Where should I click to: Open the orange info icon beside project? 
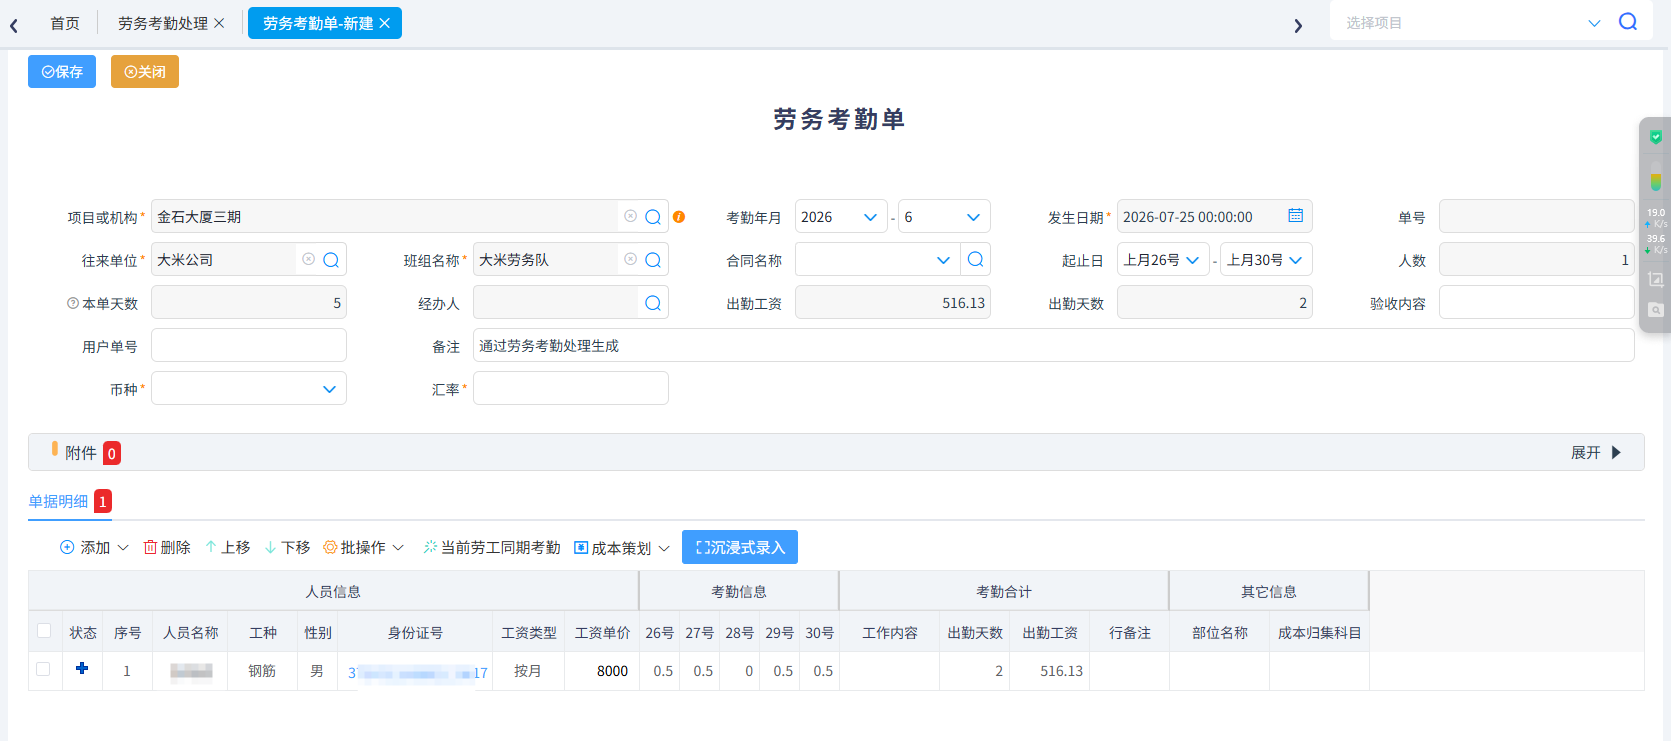pos(679,217)
